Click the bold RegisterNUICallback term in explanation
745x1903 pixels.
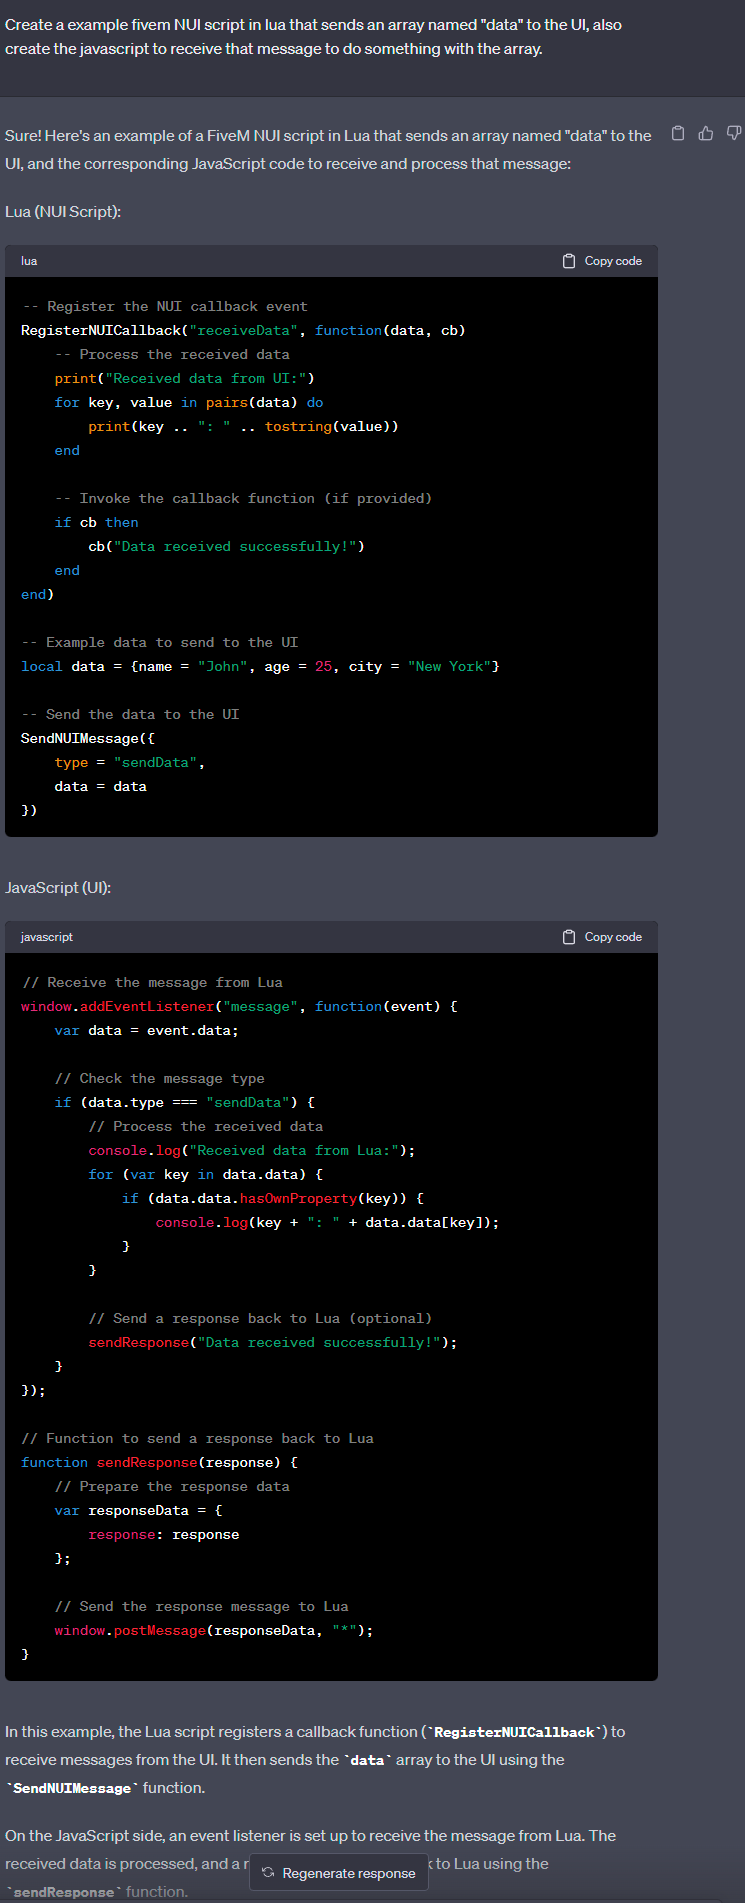[515, 1732]
